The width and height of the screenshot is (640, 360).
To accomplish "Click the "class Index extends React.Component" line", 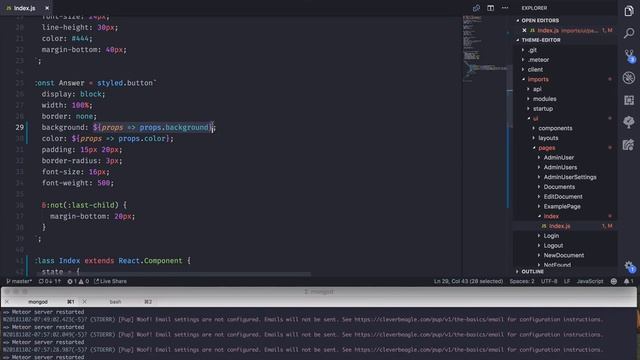I will point(112,261).
